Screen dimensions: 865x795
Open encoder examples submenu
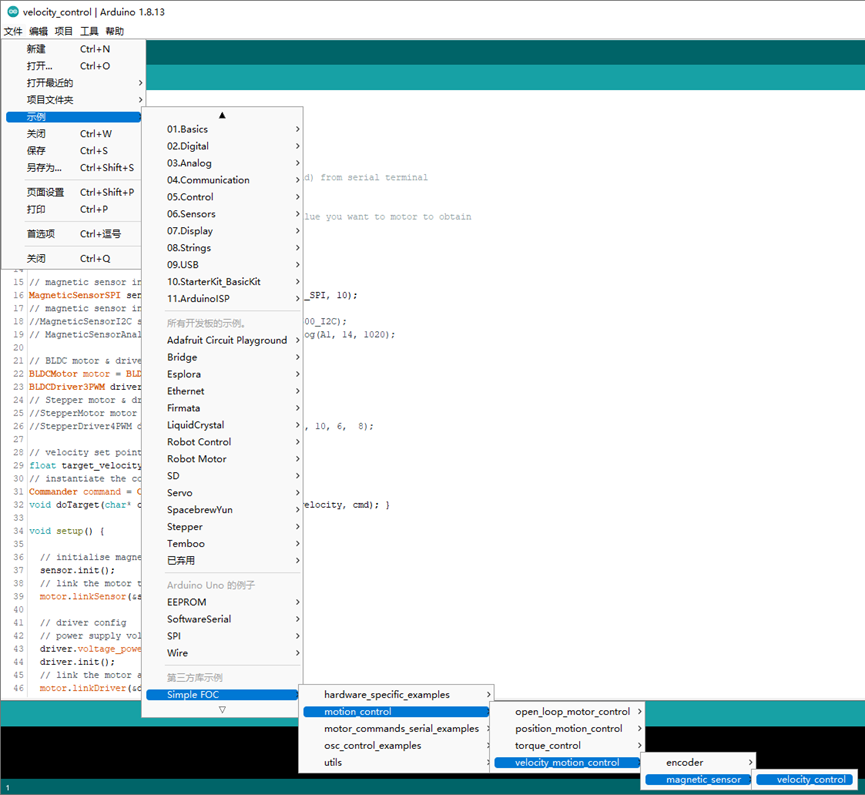pos(699,762)
